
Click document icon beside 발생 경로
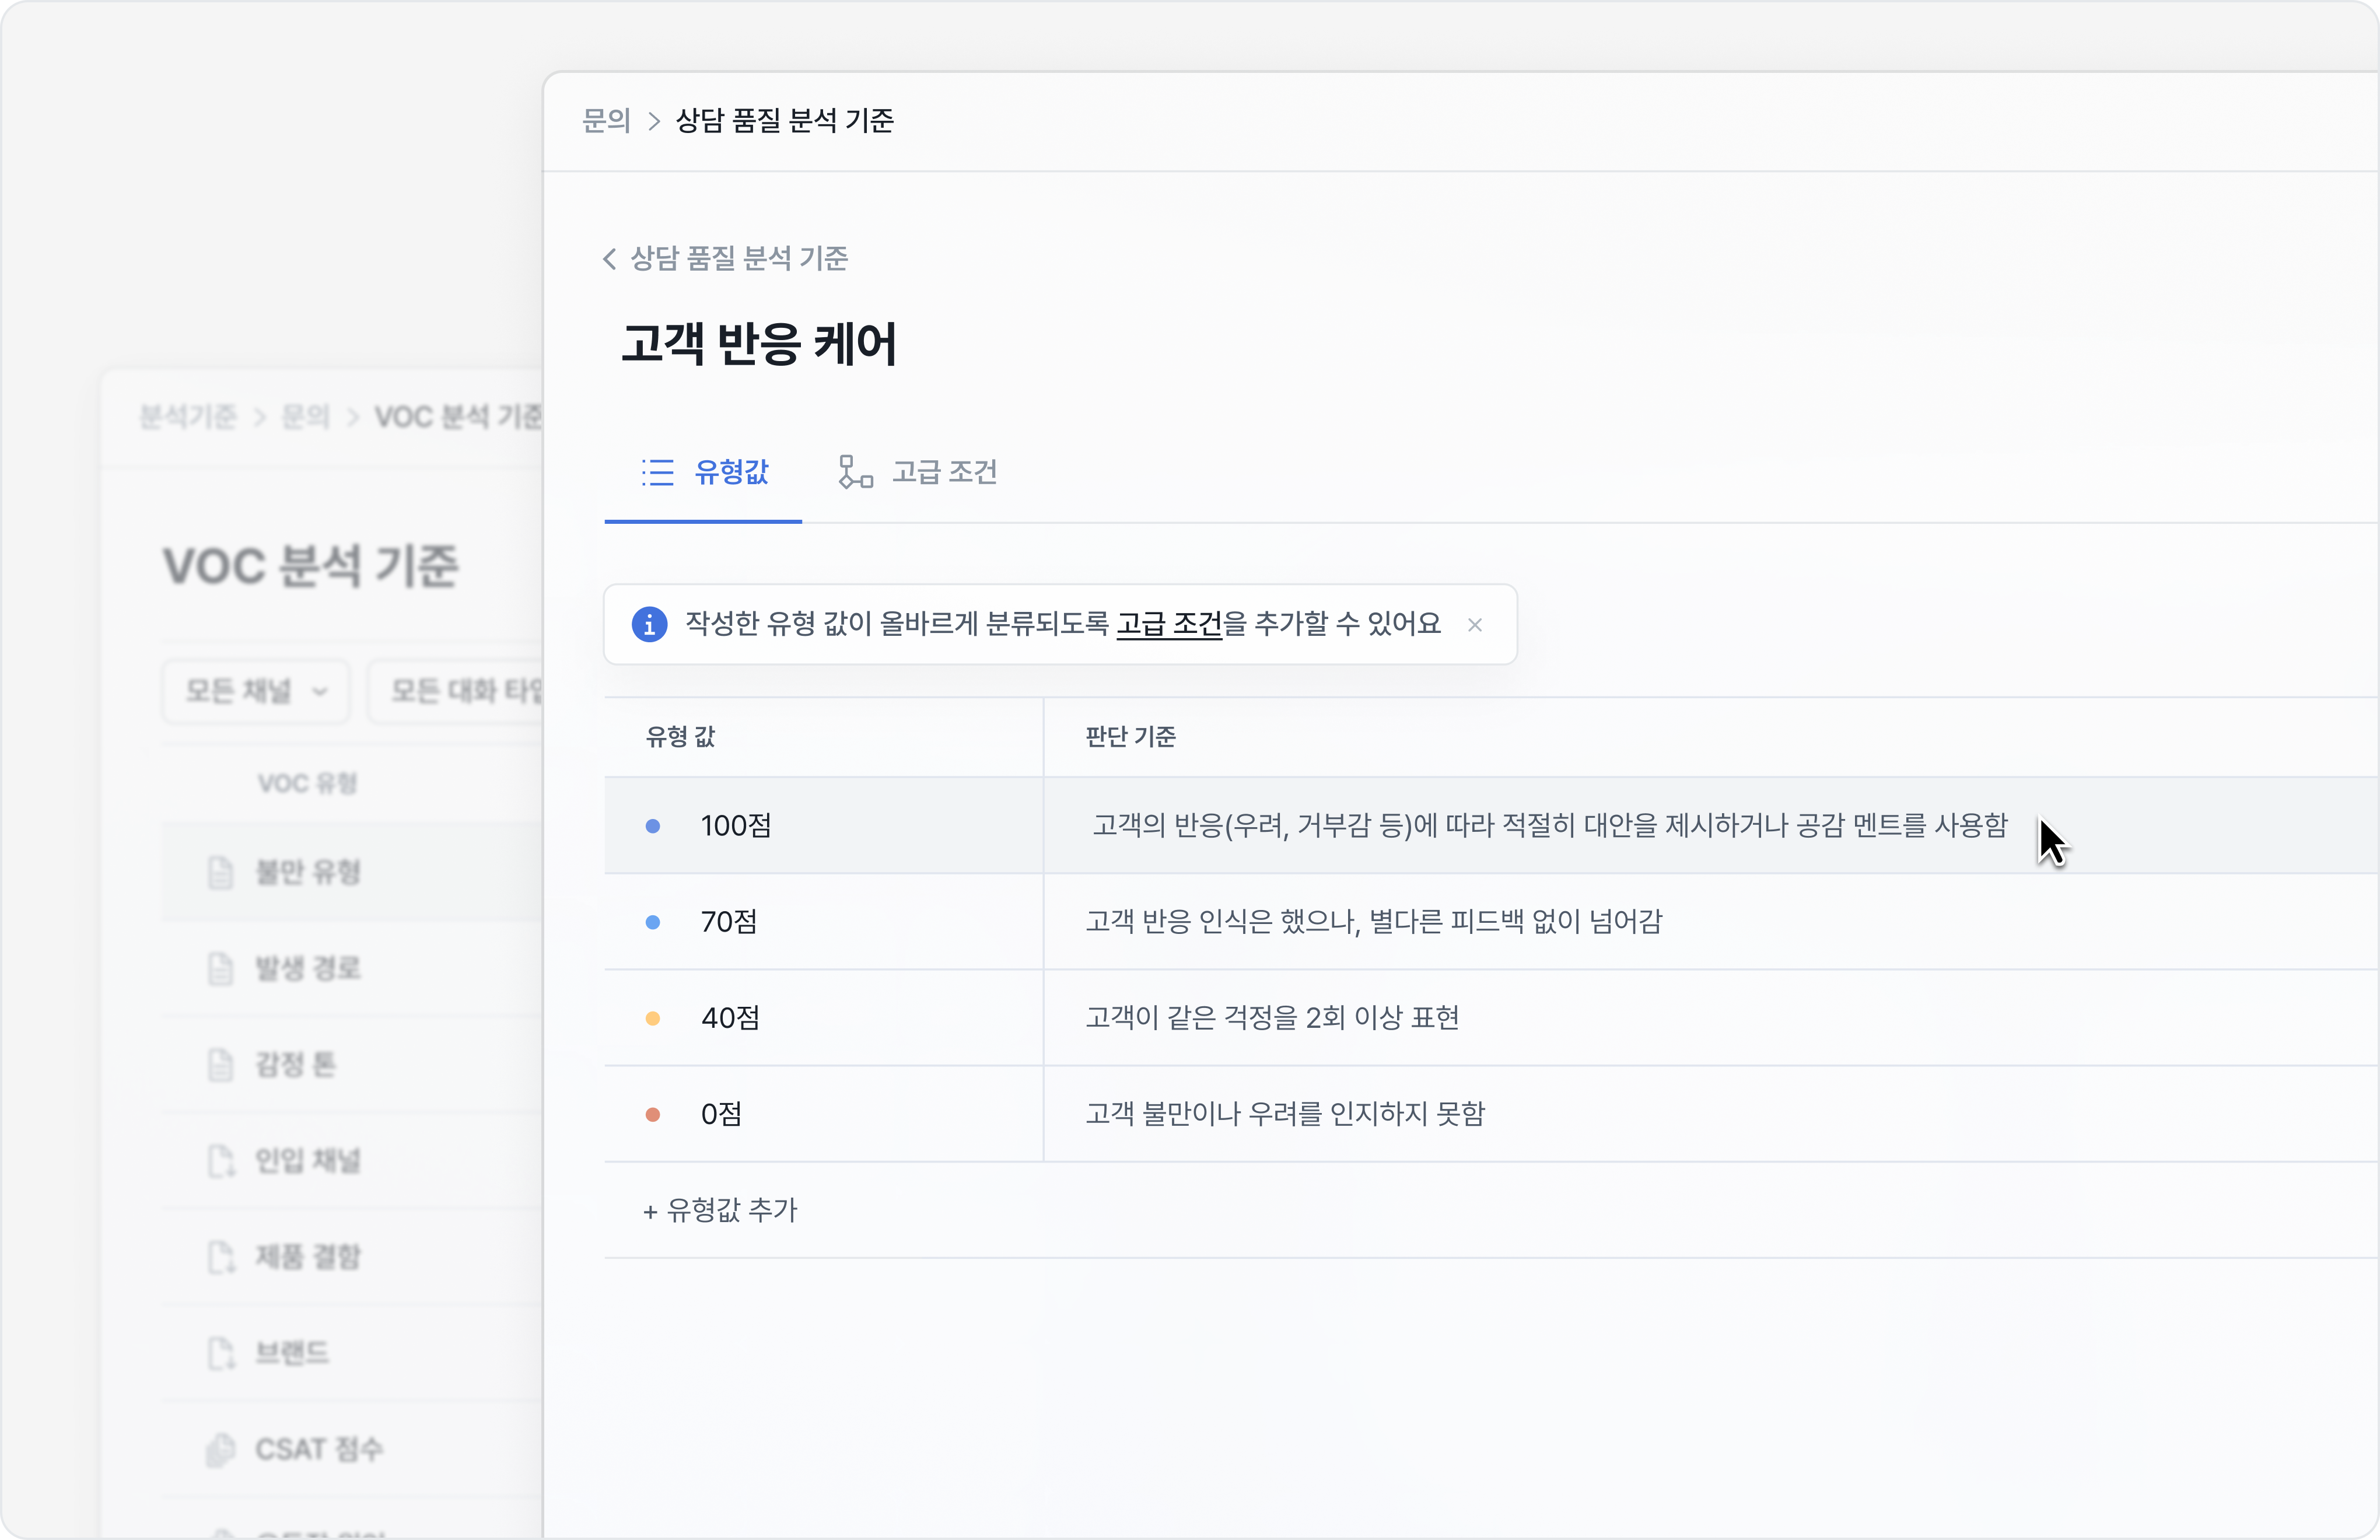click(220, 969)
